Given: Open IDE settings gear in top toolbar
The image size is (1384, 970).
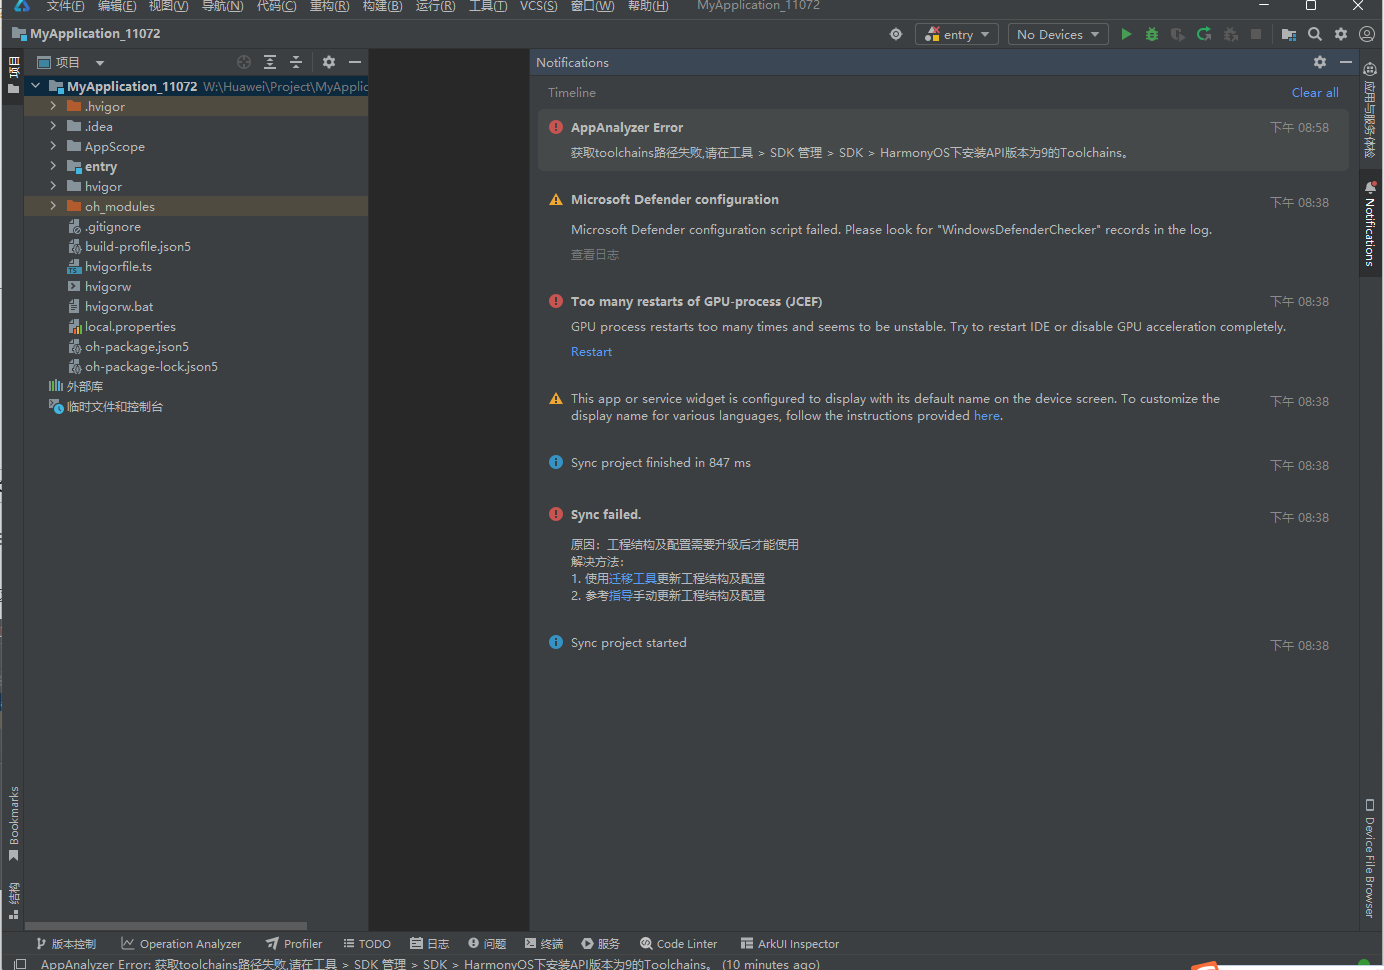Looking at the screenshot, I should (1341, 34).
